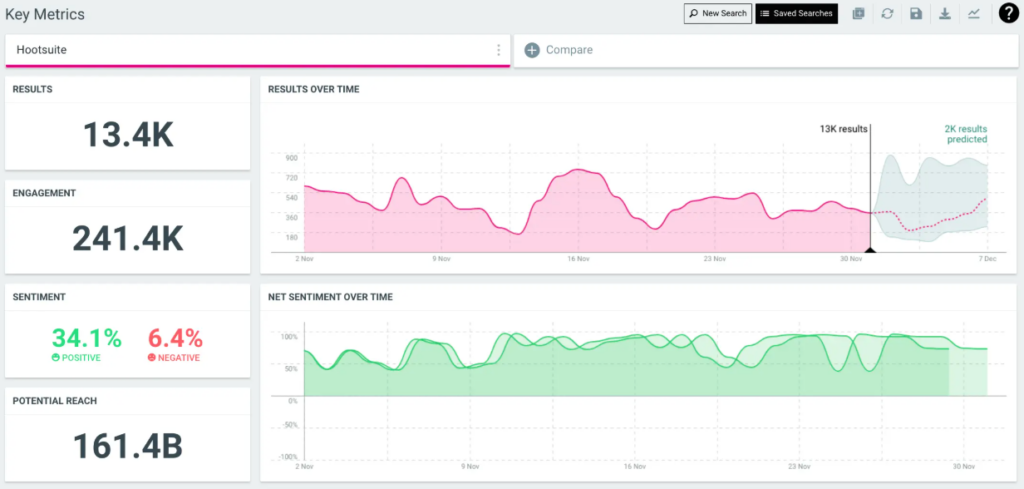Click the pink results peak near 16 Nov
1024x489 pixels.
(578, 171)
